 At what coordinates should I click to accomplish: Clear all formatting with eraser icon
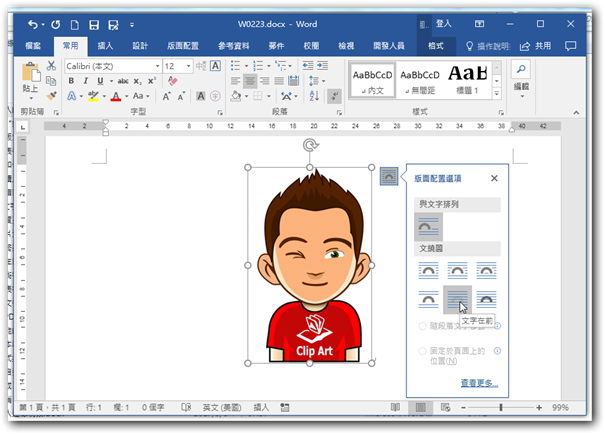(172, 81)
